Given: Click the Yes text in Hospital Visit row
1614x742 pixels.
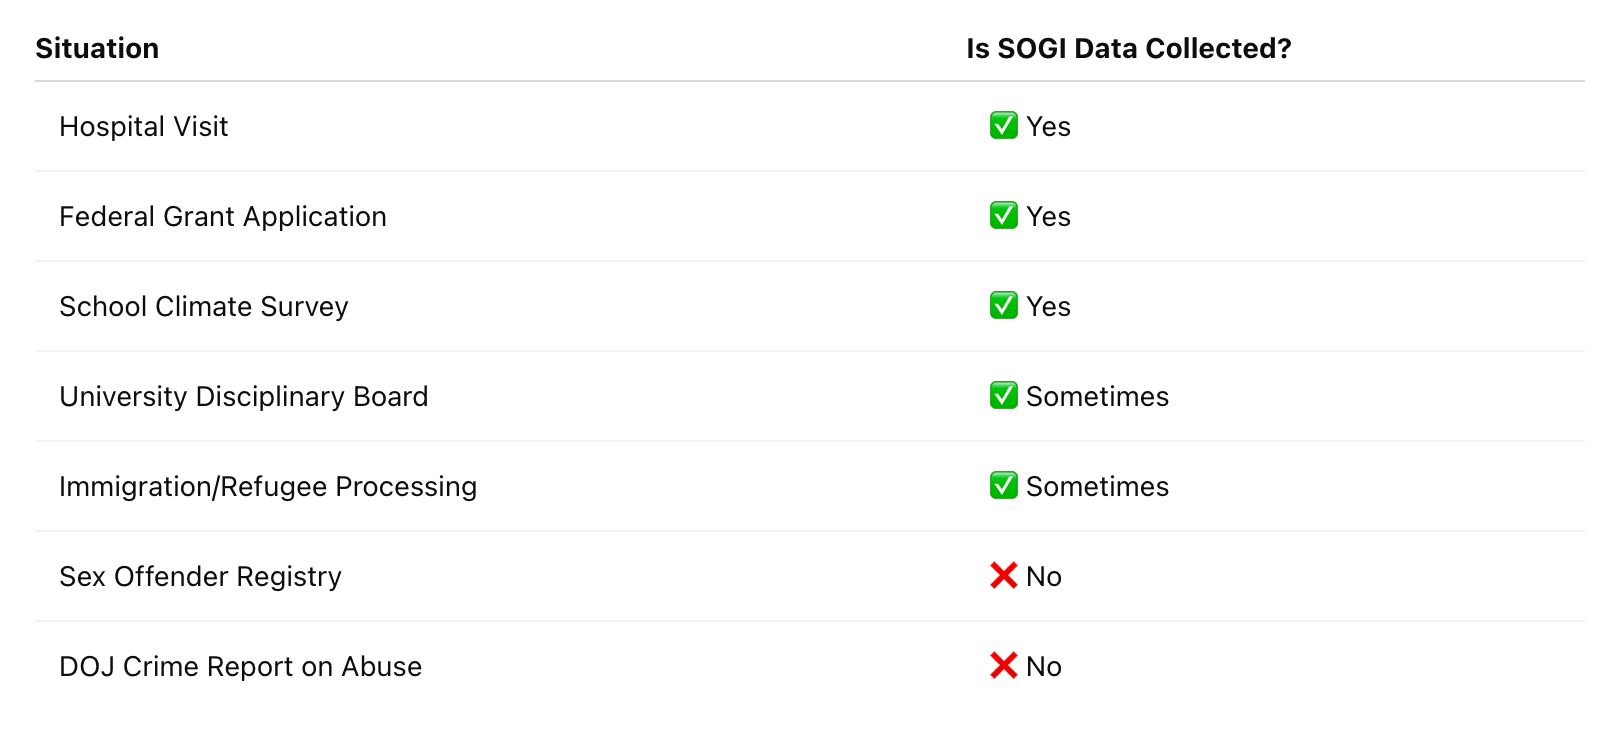Looking at the screenshot, I should [1048, 127].
